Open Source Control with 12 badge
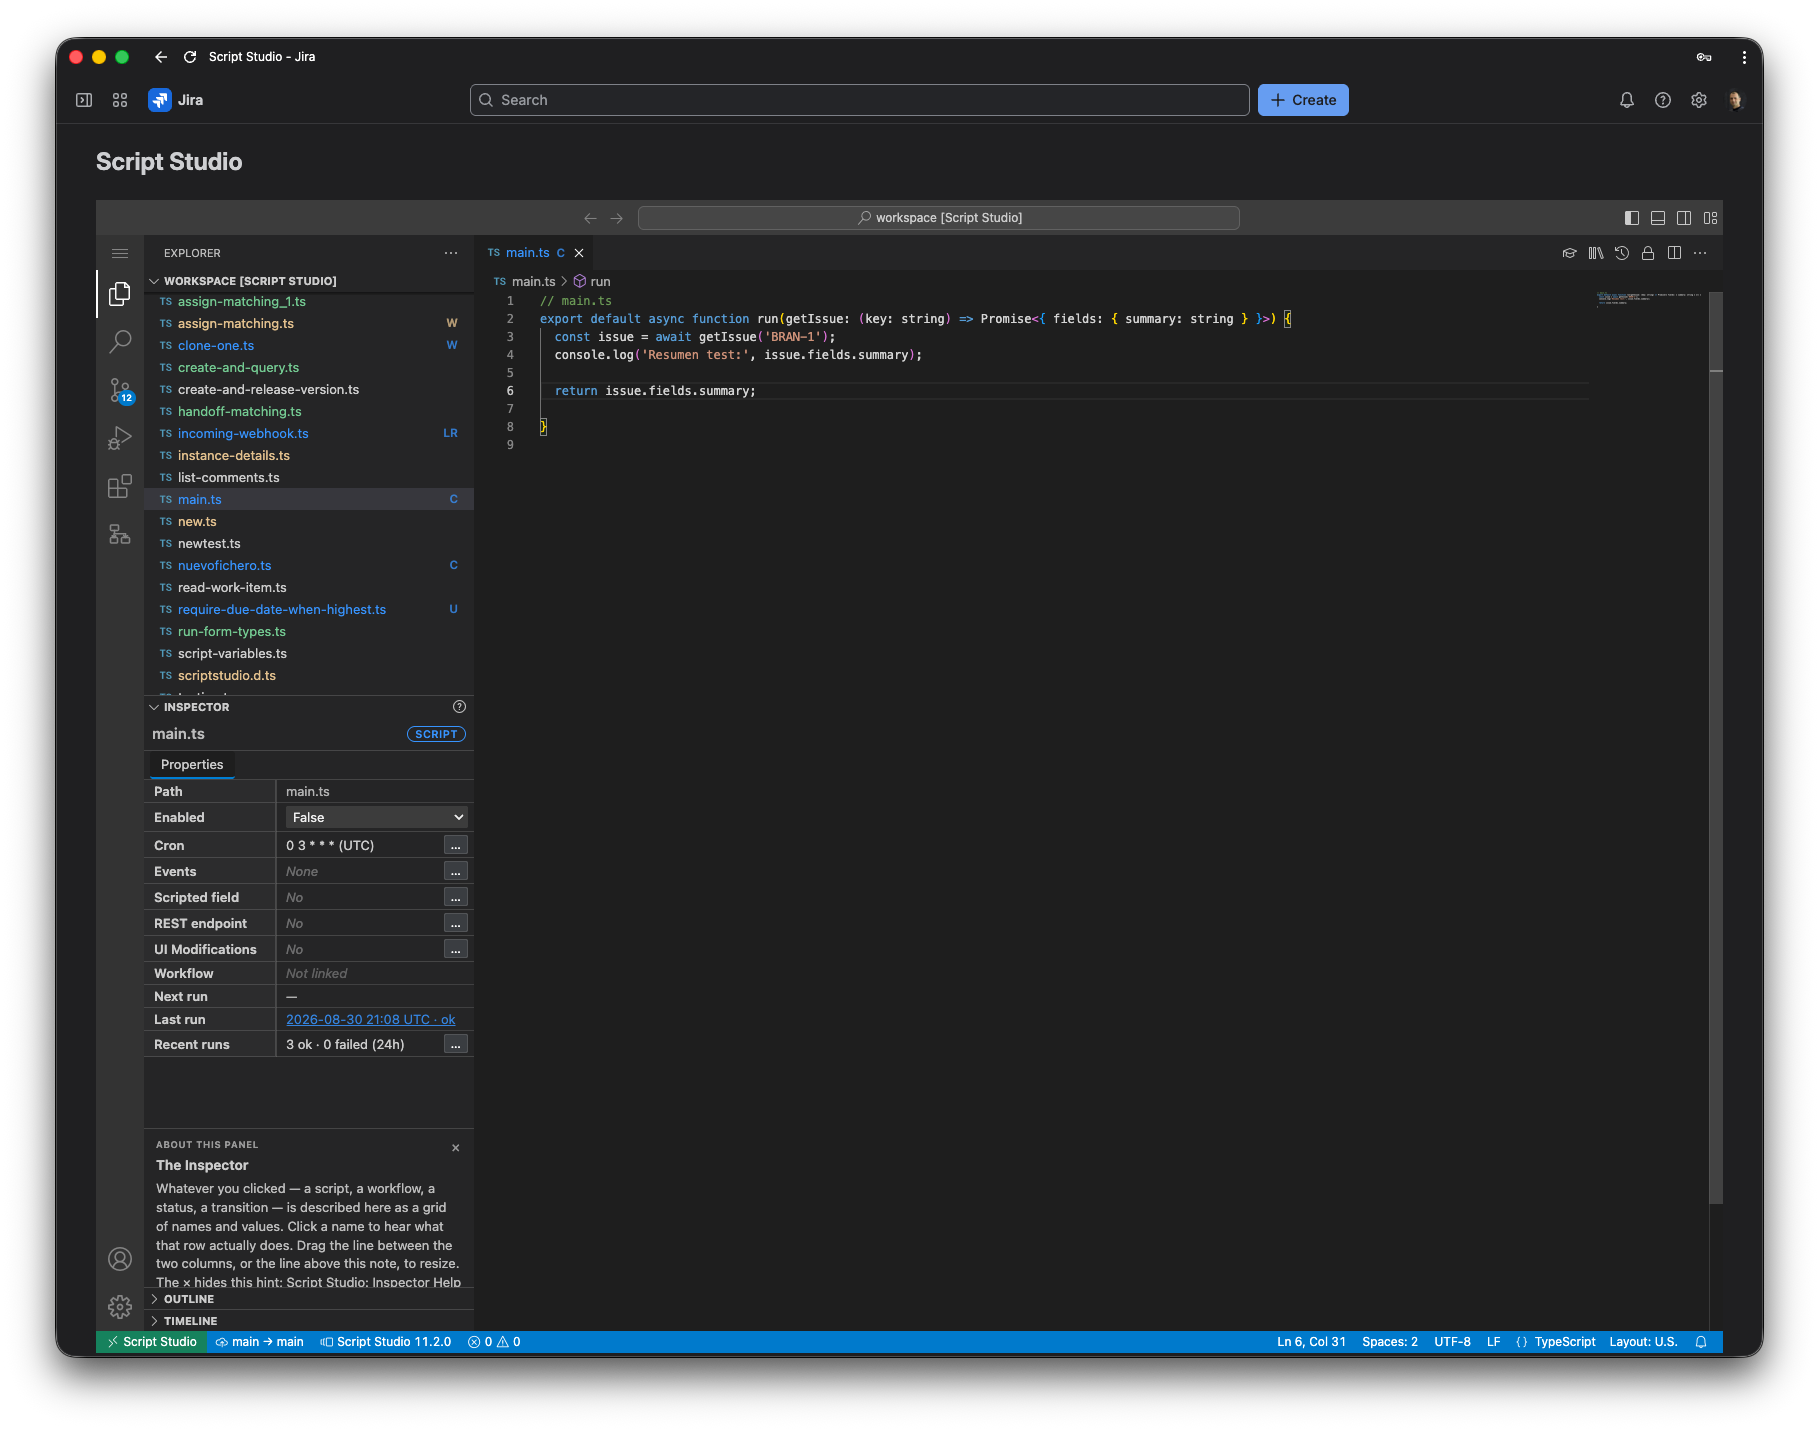 [x=120, y=390]
